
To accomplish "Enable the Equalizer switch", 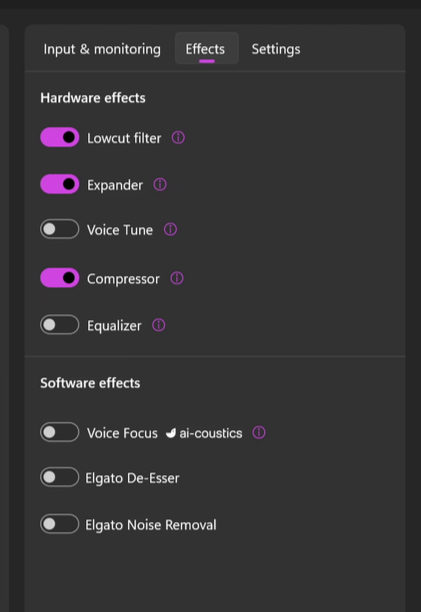I will pyautogui.click(x=60, y=324).
